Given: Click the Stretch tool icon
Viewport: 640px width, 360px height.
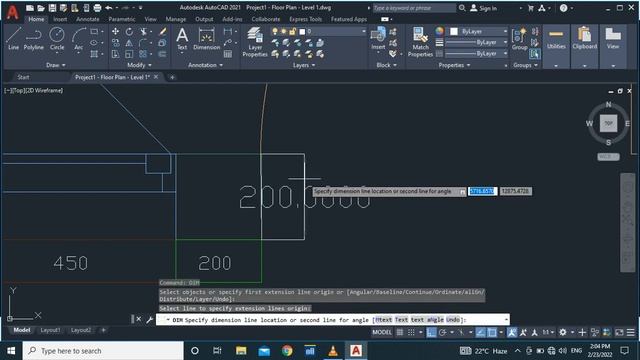Looking at the screenshot, I should [116, 54].
